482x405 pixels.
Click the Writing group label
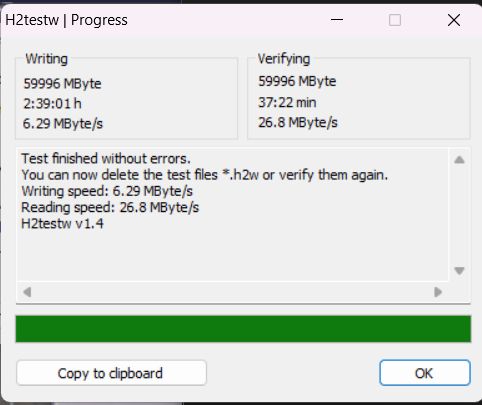coord(47,59)
